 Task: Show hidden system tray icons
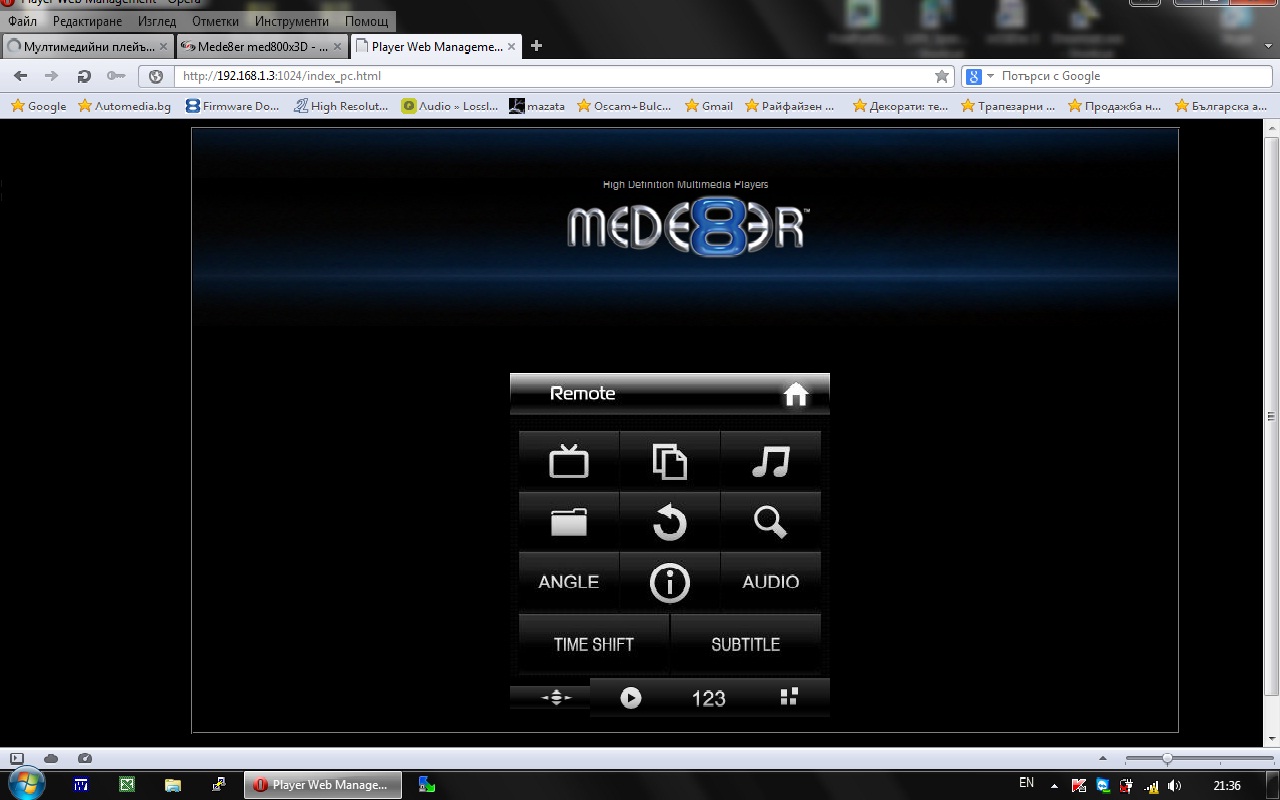coord(1054,786)
